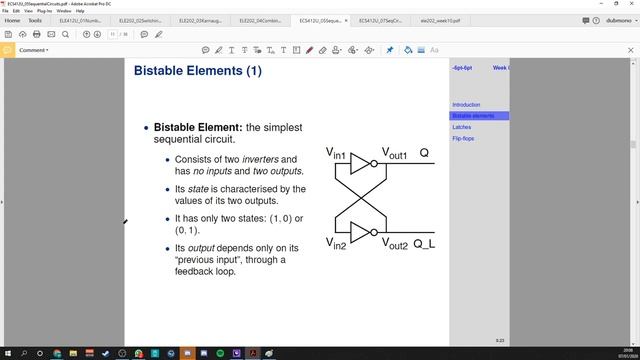640x360 pixels.
Task: Click the send by email envelope icon
Action: (x=51, y=35)
